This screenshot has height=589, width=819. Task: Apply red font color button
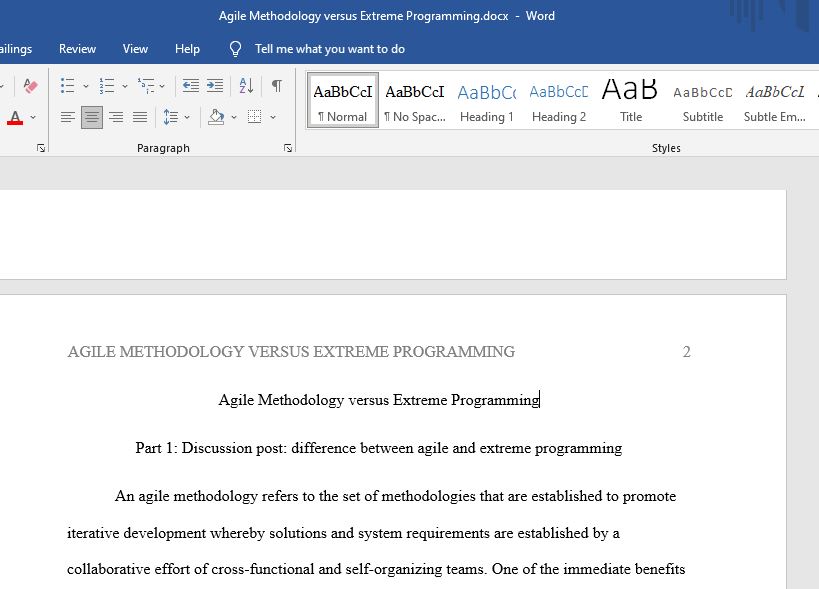[15, 117]
